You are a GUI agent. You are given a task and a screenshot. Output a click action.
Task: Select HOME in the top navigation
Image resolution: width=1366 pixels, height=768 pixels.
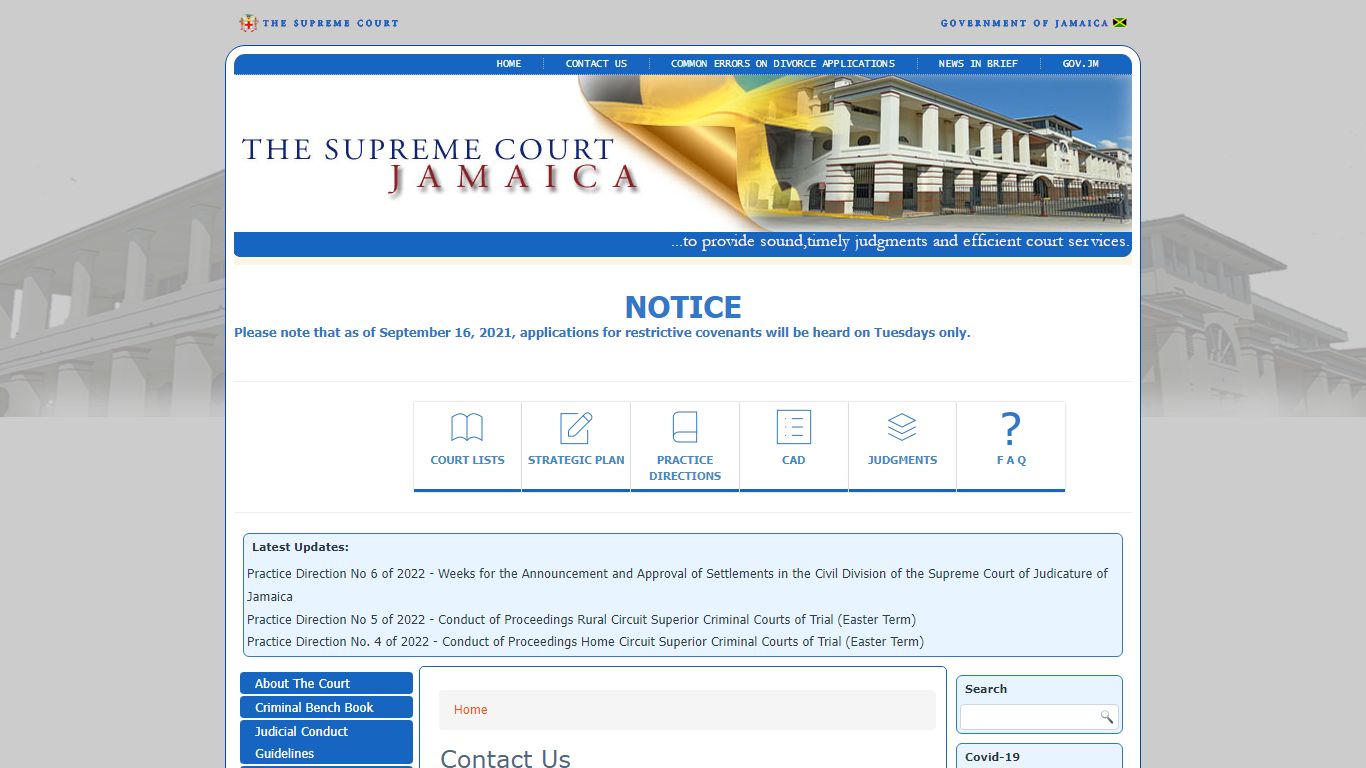pyautogui.click(x=509, y=63)
